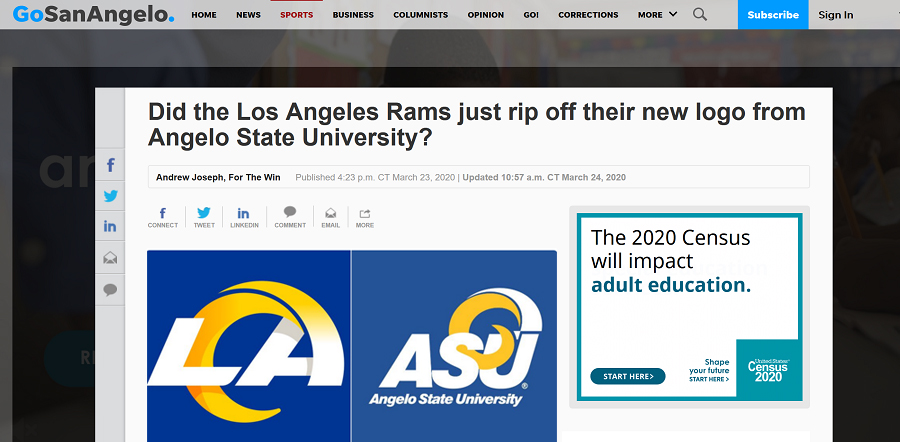The width and height of the screenshot is (900, 442).
Task: Click the published date text
Action: pyautogui.click(x=375, y=177)
